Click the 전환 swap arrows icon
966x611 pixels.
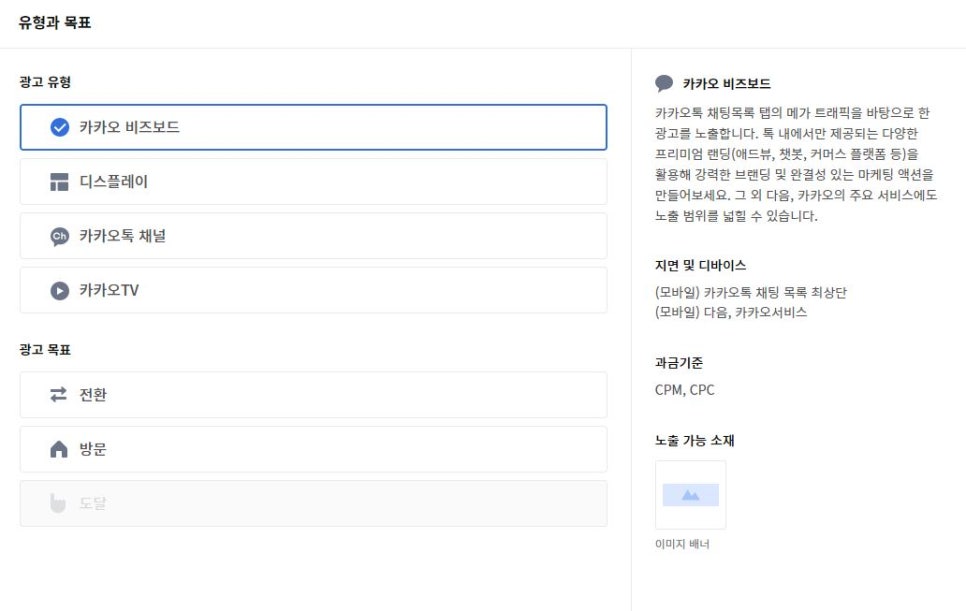(59, 394)
